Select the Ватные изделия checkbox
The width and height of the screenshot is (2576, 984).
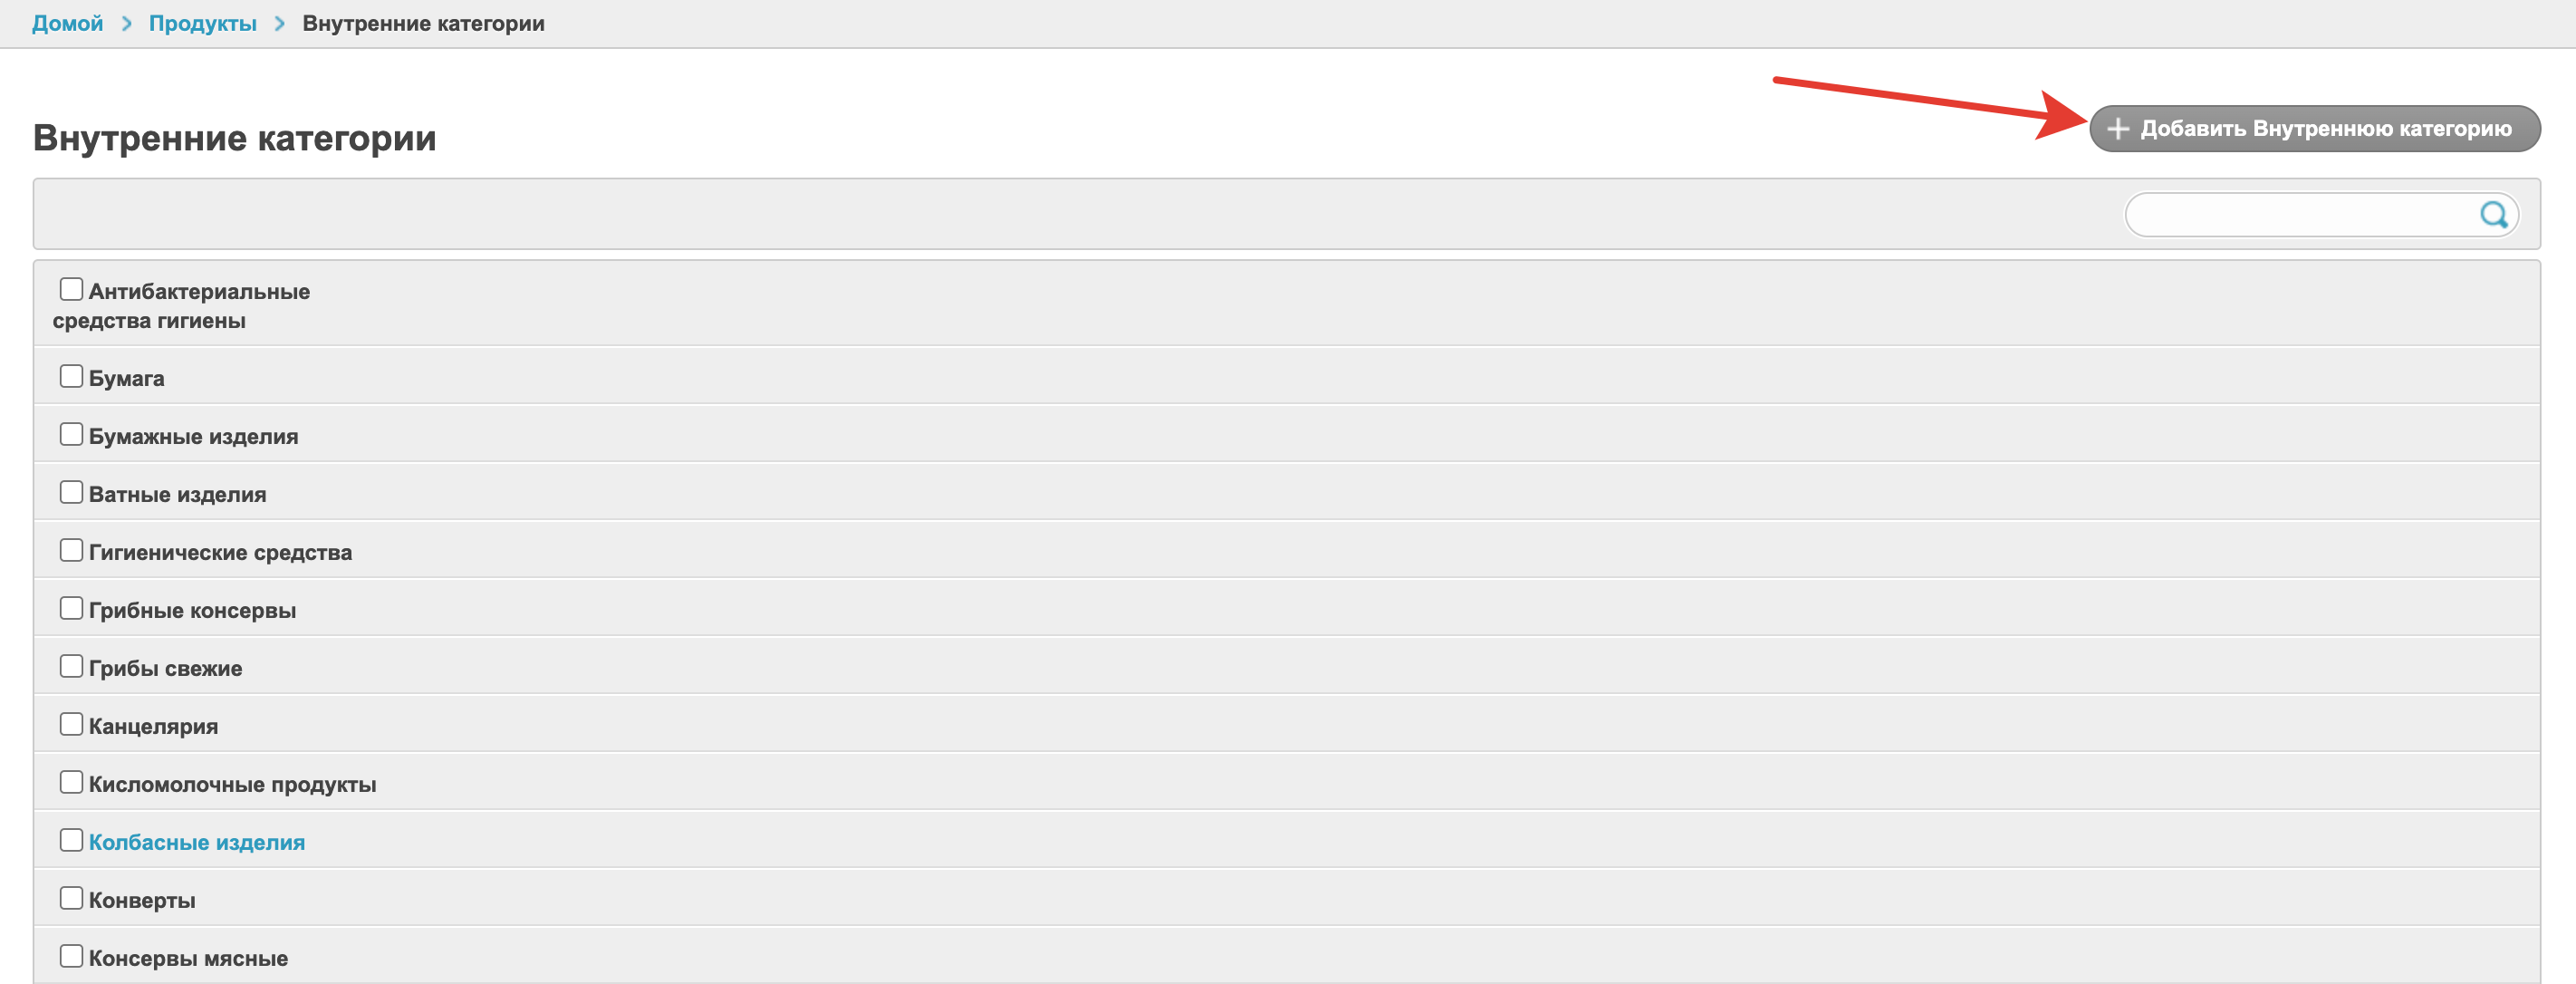point(71,492)
